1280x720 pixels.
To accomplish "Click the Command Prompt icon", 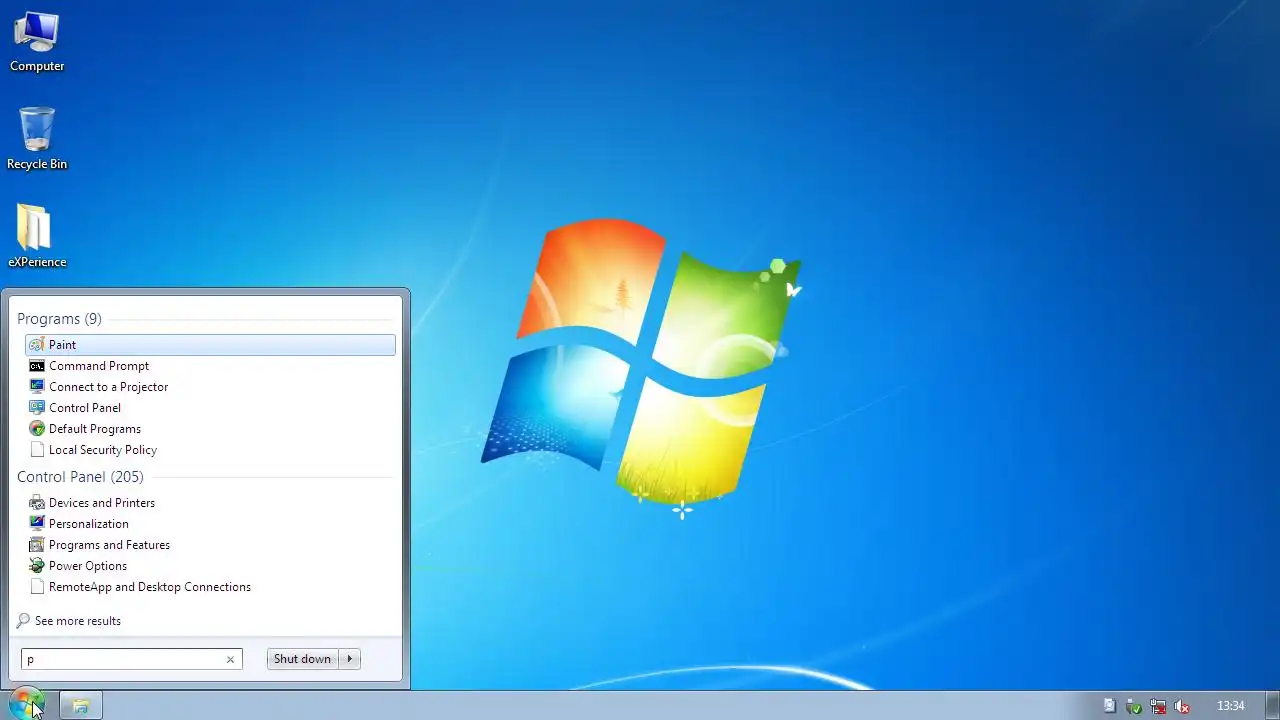I will (37, 366).
